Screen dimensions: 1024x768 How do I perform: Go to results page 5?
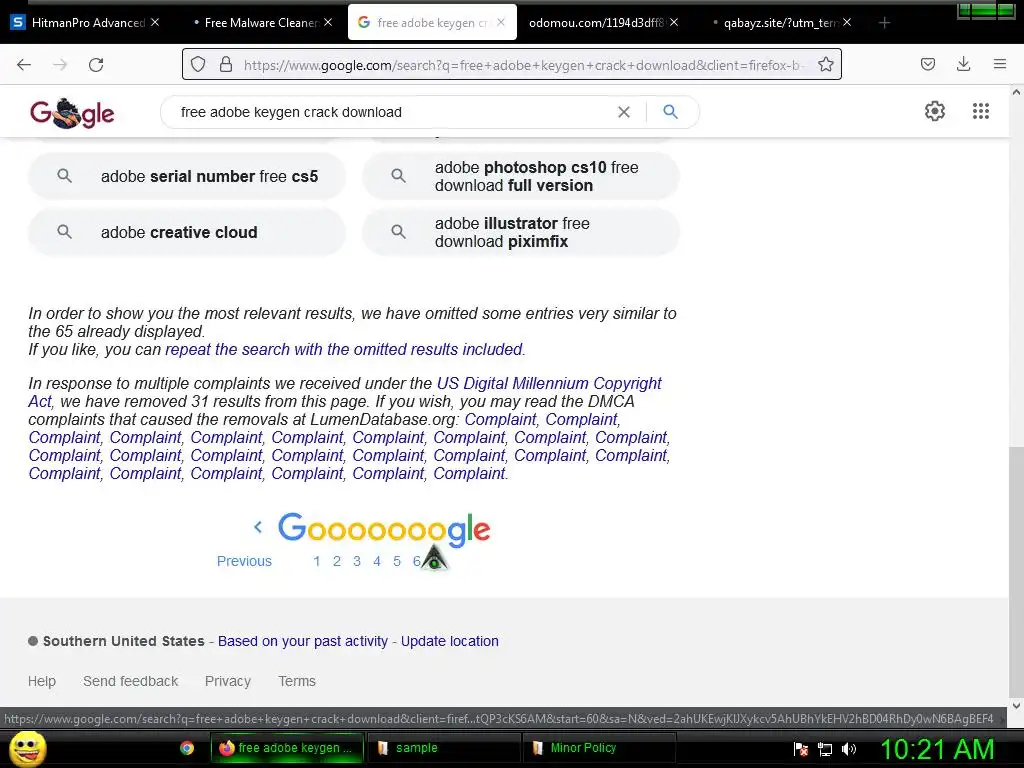(397, 561)
